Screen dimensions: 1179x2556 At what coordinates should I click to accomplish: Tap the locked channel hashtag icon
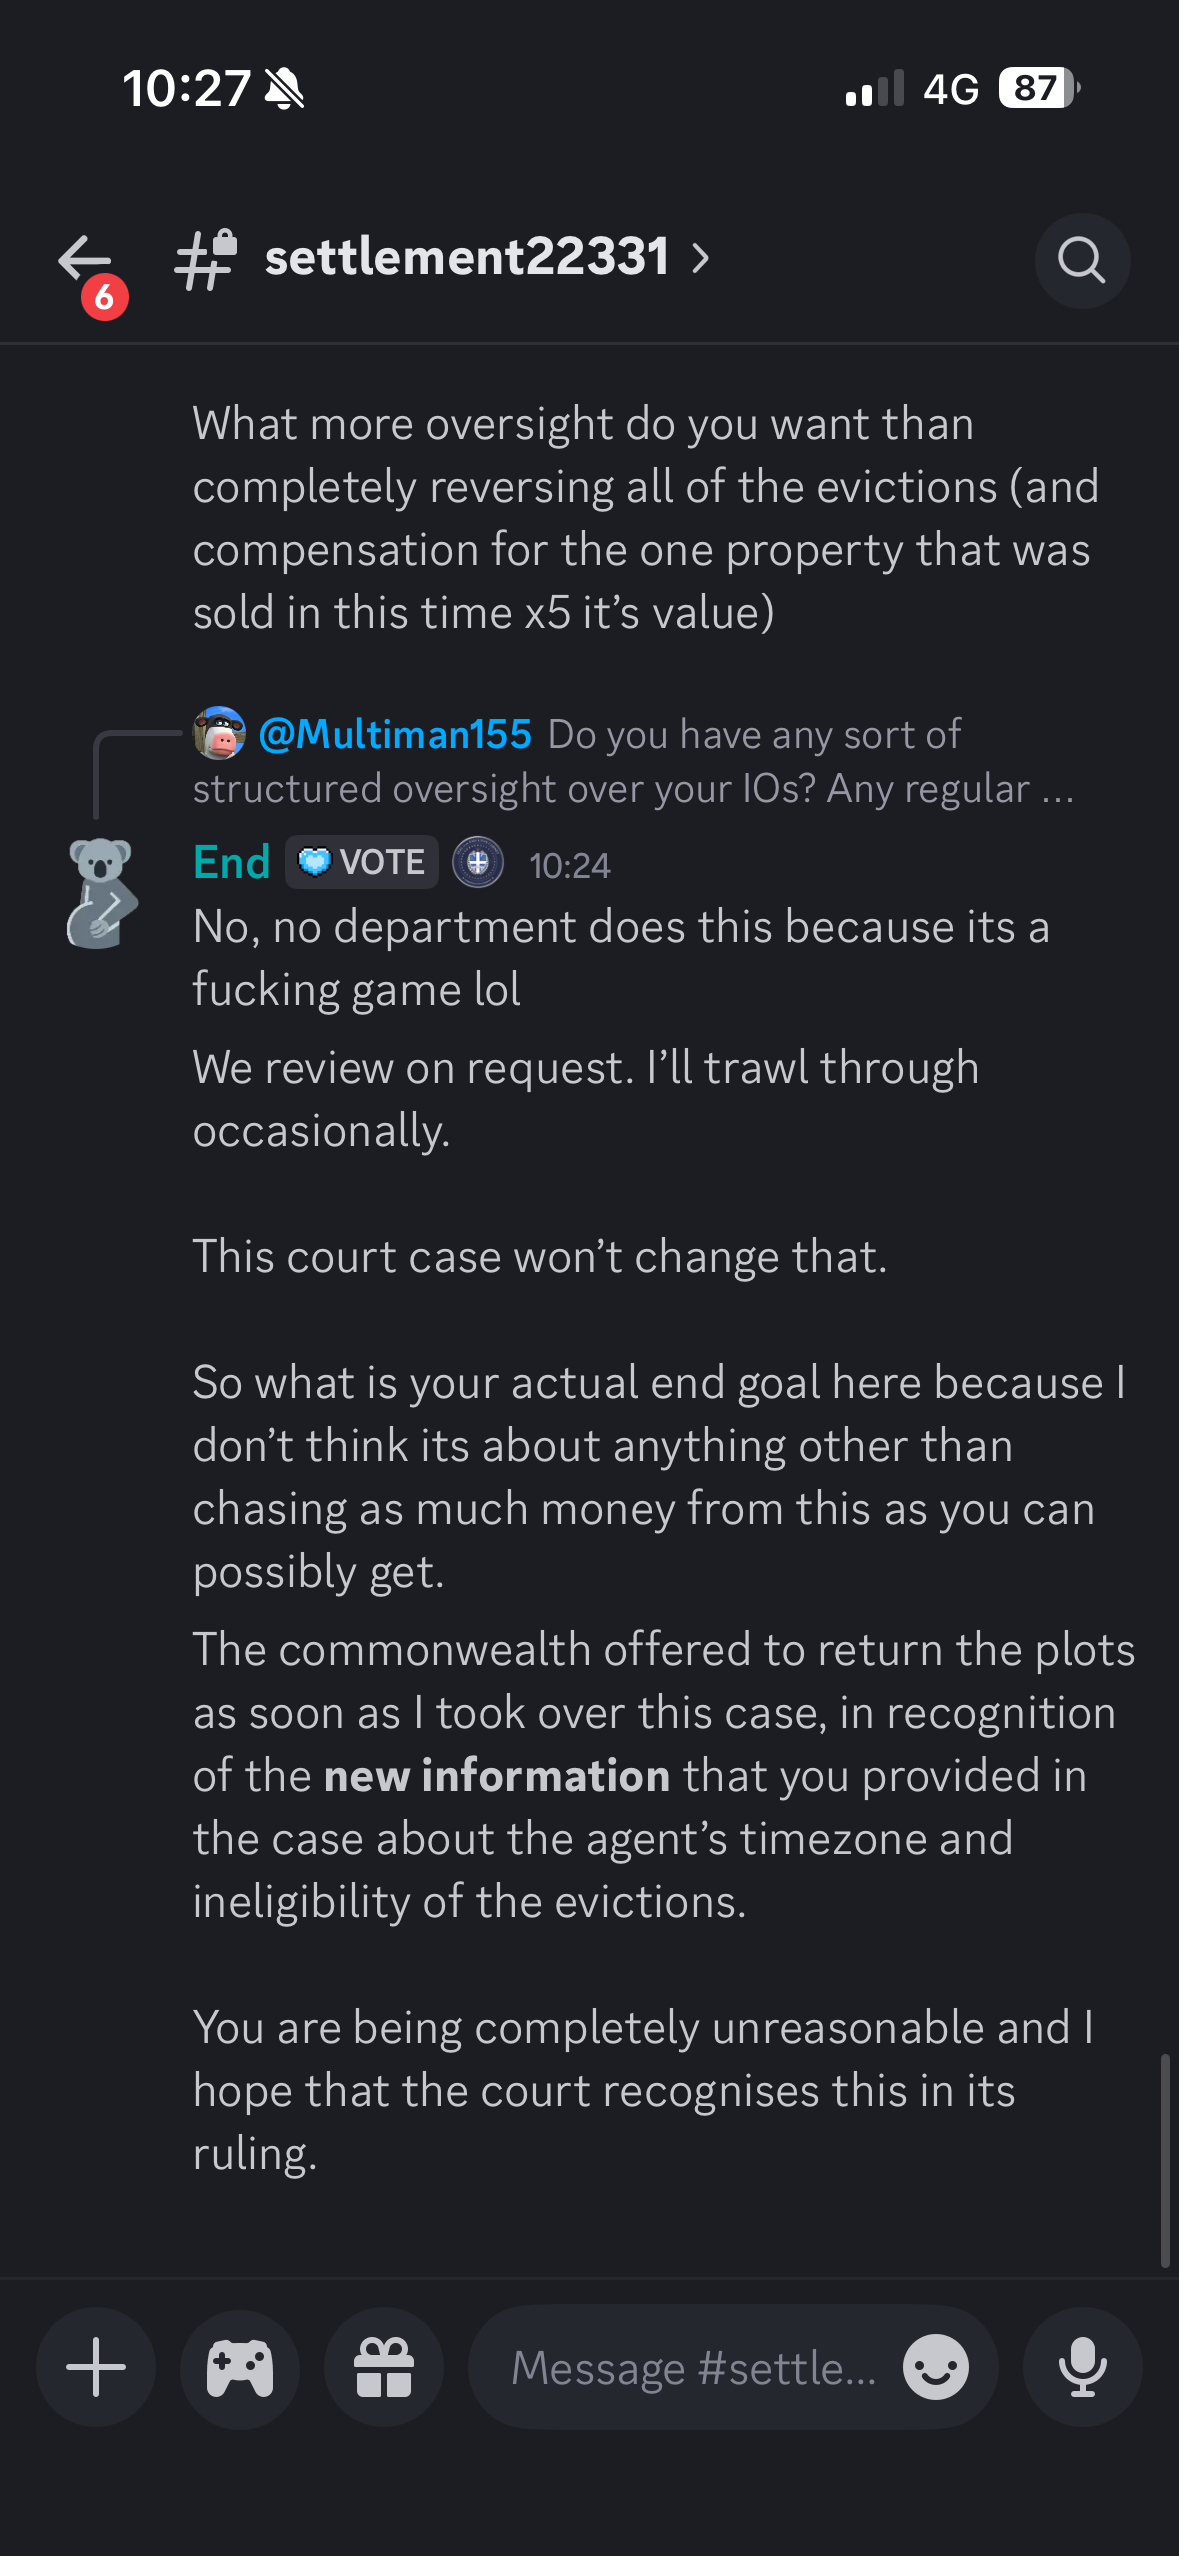tap(206, 260)
